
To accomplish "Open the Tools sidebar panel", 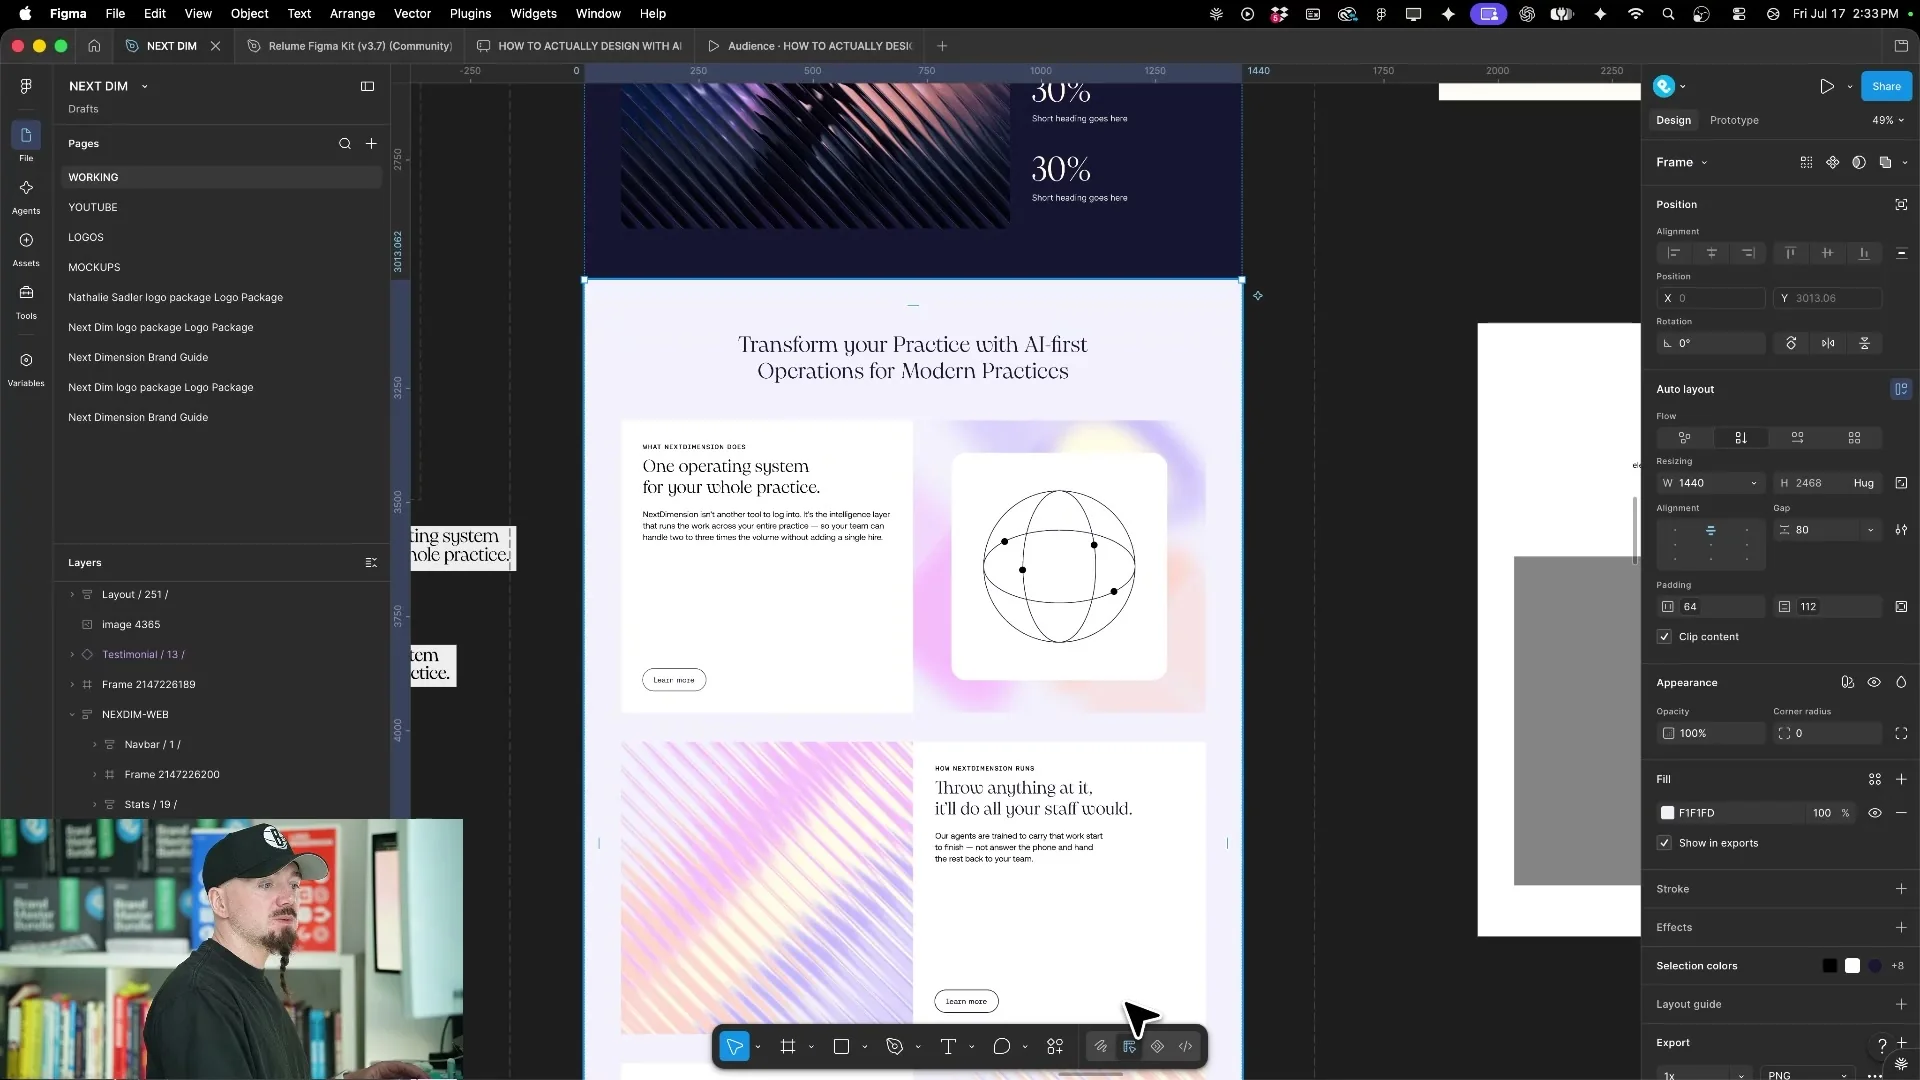I will click(26, 302).
